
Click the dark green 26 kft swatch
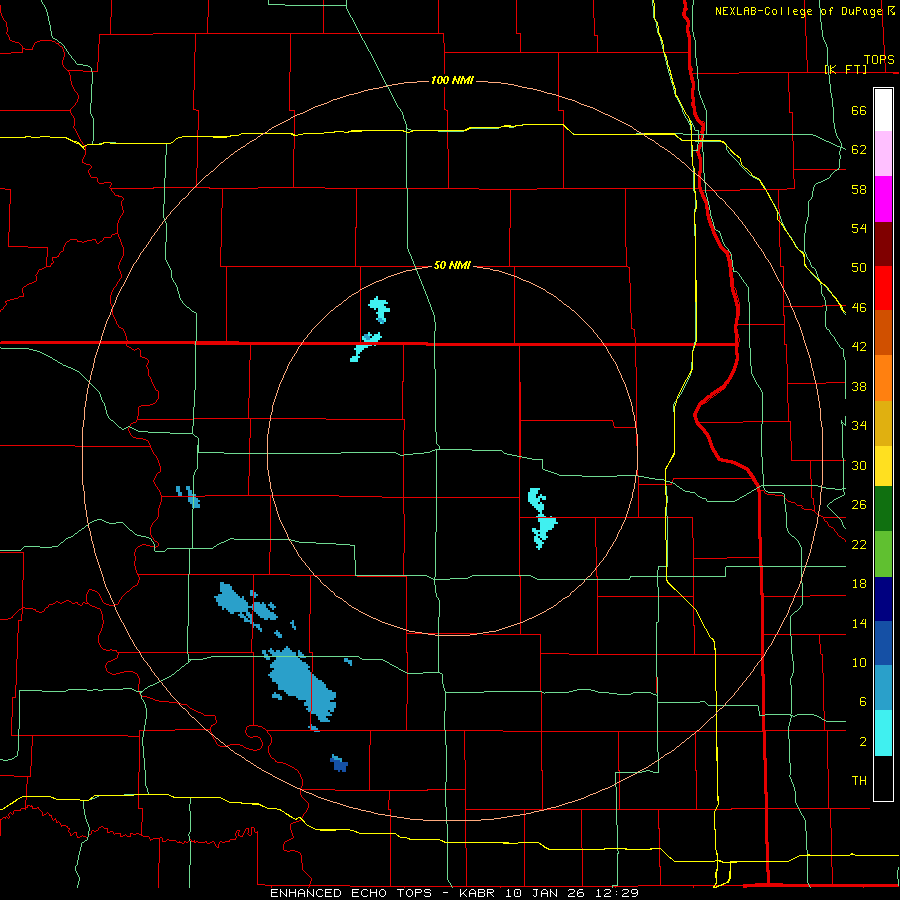click(x=883, y=509)
